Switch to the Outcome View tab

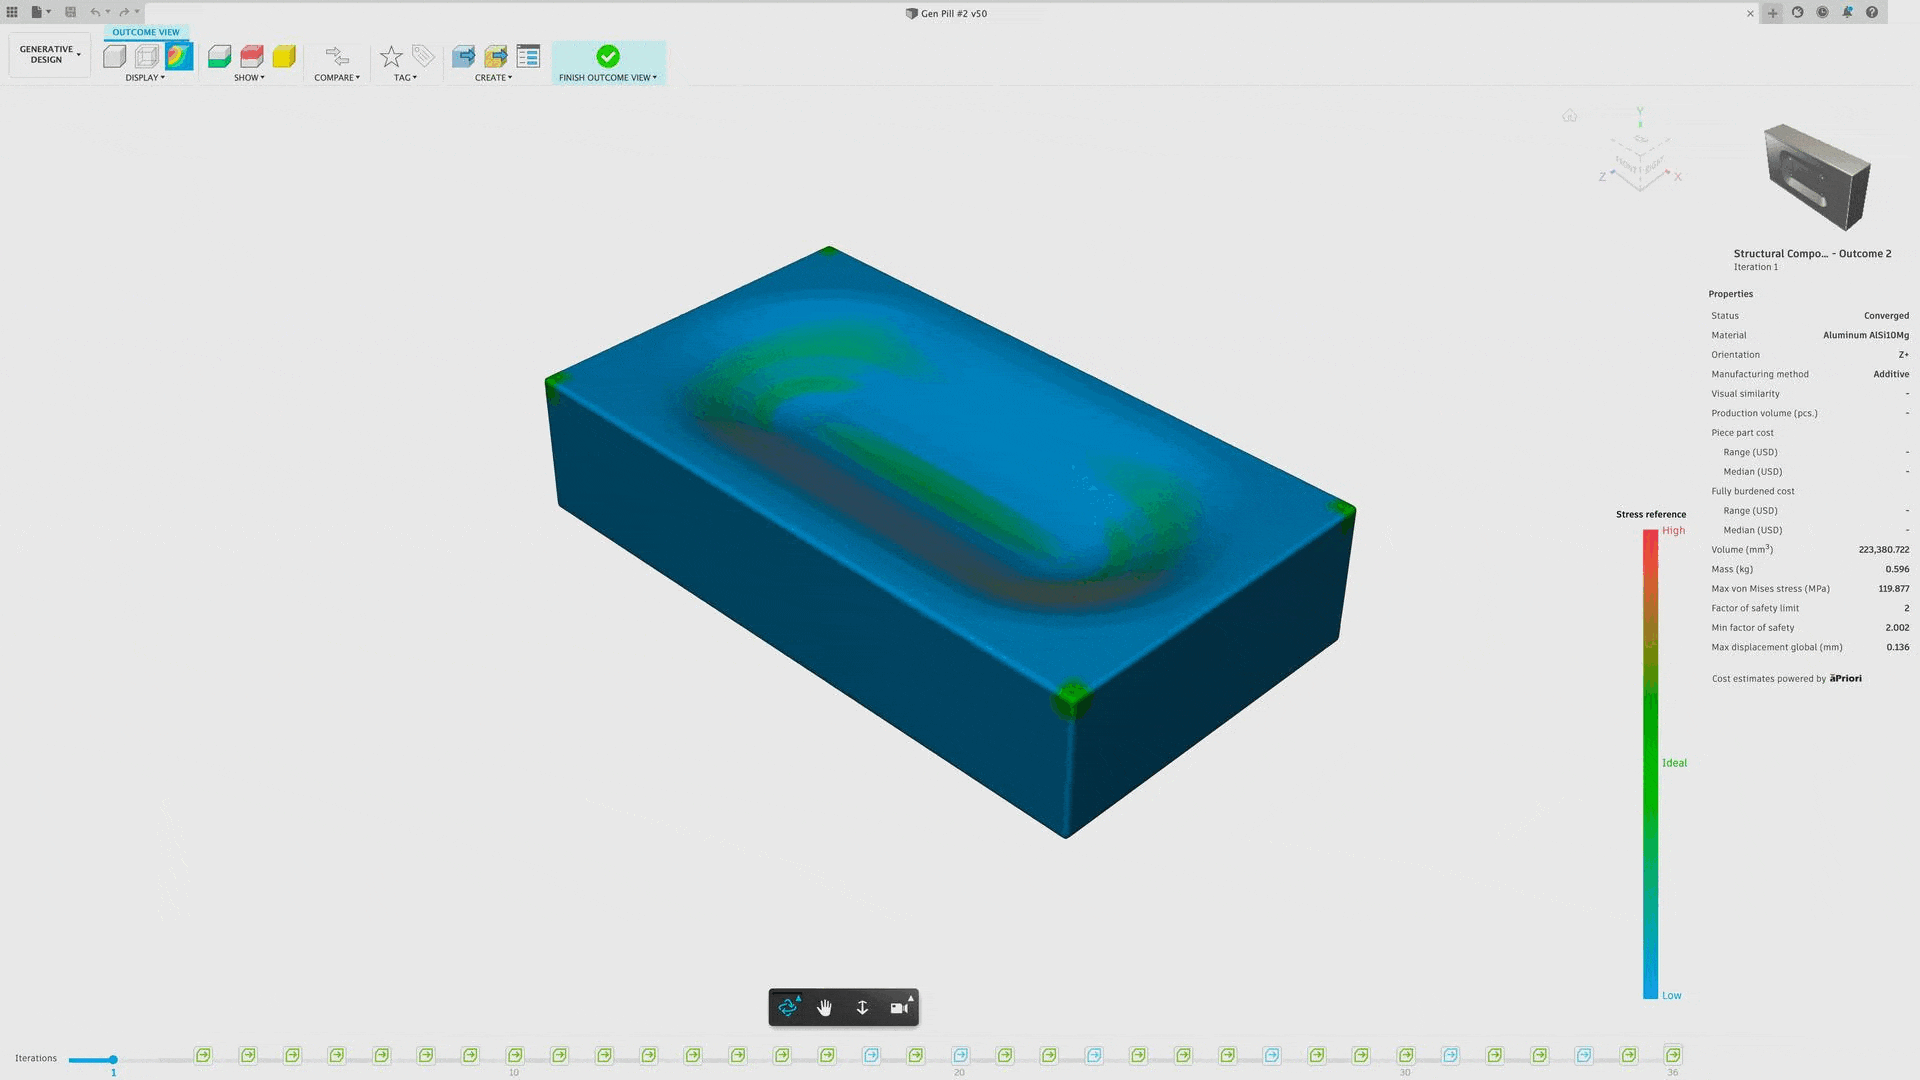click(x=146, y=32)
